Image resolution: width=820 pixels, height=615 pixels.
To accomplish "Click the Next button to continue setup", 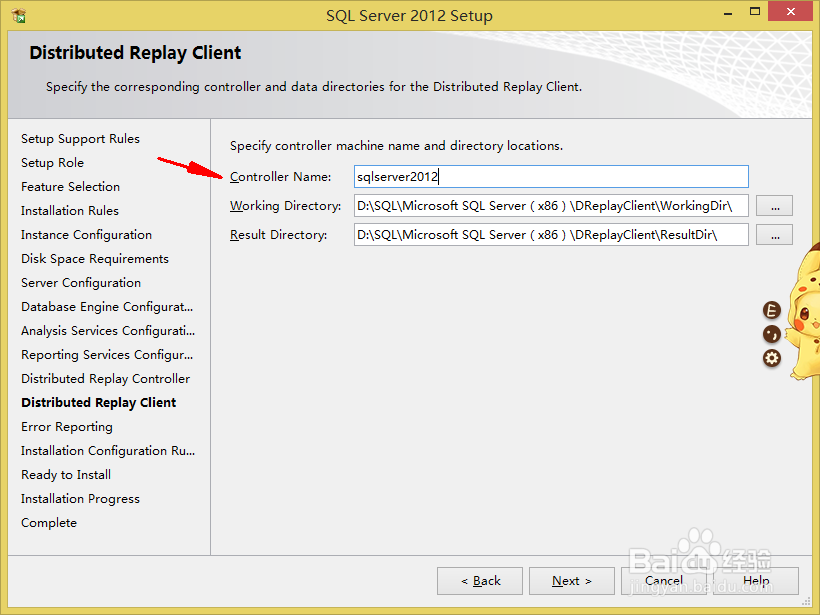I will coord(571,580).
